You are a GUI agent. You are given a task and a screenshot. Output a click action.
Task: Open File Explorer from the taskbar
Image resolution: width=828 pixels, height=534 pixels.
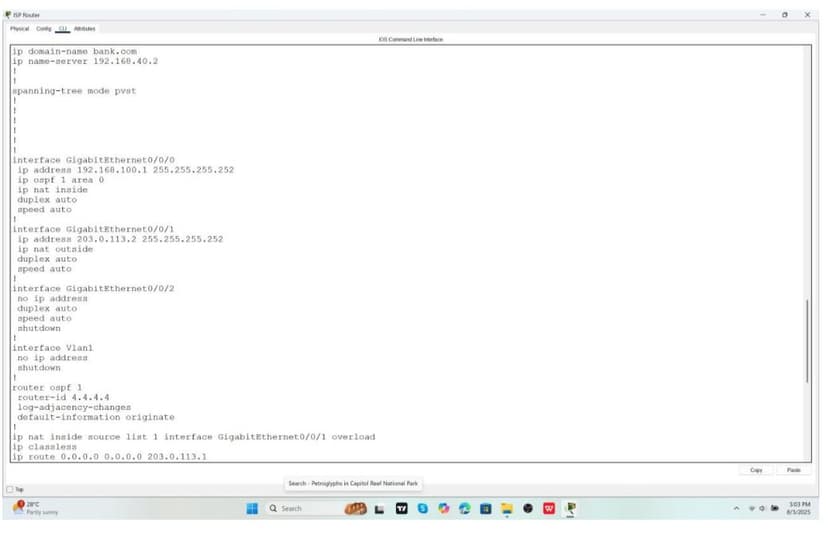pos(507,508)
